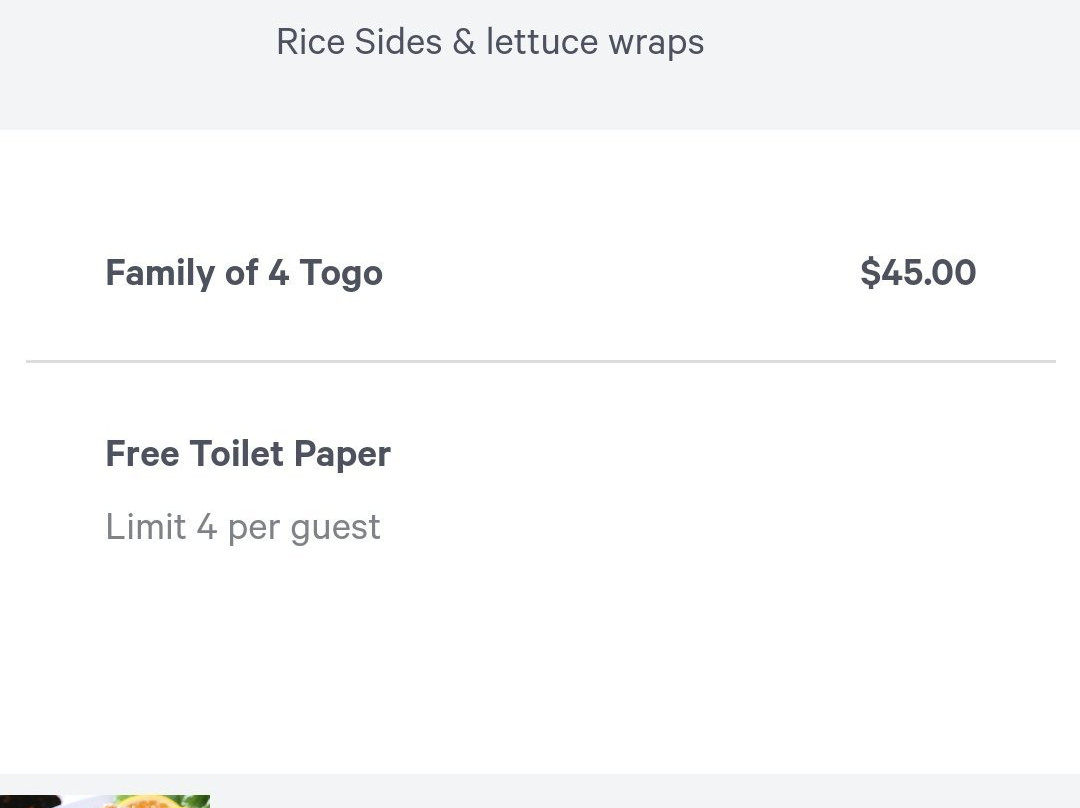1080x808 pixels.
Task: Click the ampersand in the top description
Action: pos(463,42)
